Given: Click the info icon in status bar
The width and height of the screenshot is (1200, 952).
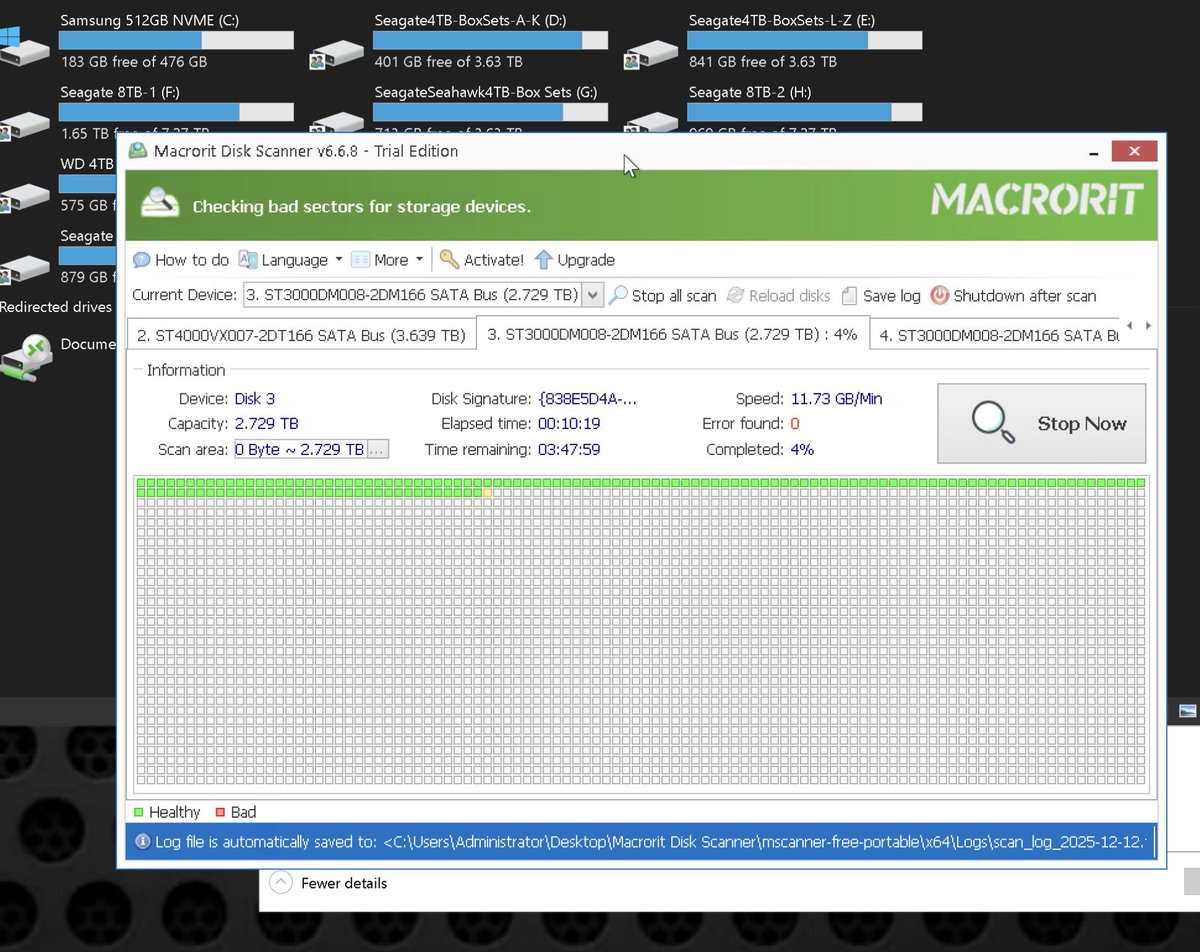Looking at the screenshot, I should point(142,842).
